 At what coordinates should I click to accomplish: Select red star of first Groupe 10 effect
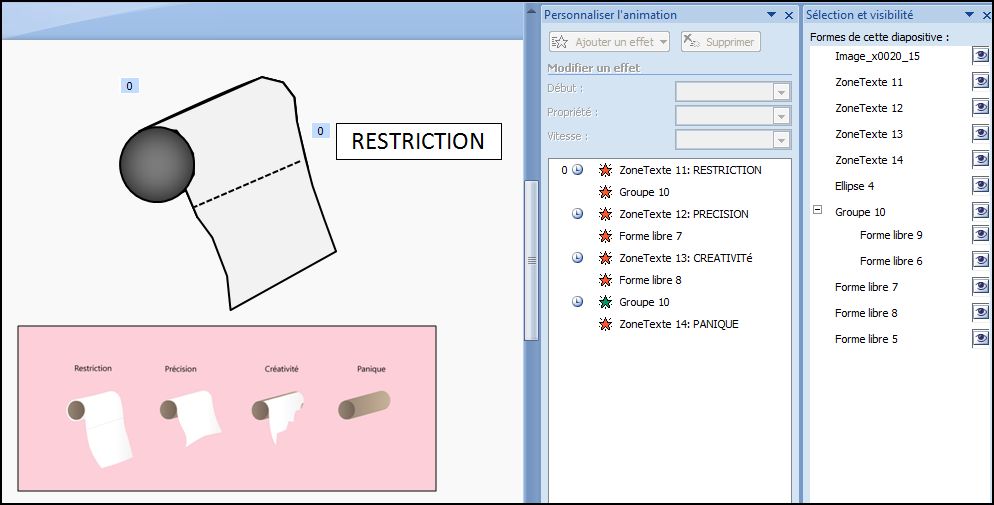(x=605, y=192)
